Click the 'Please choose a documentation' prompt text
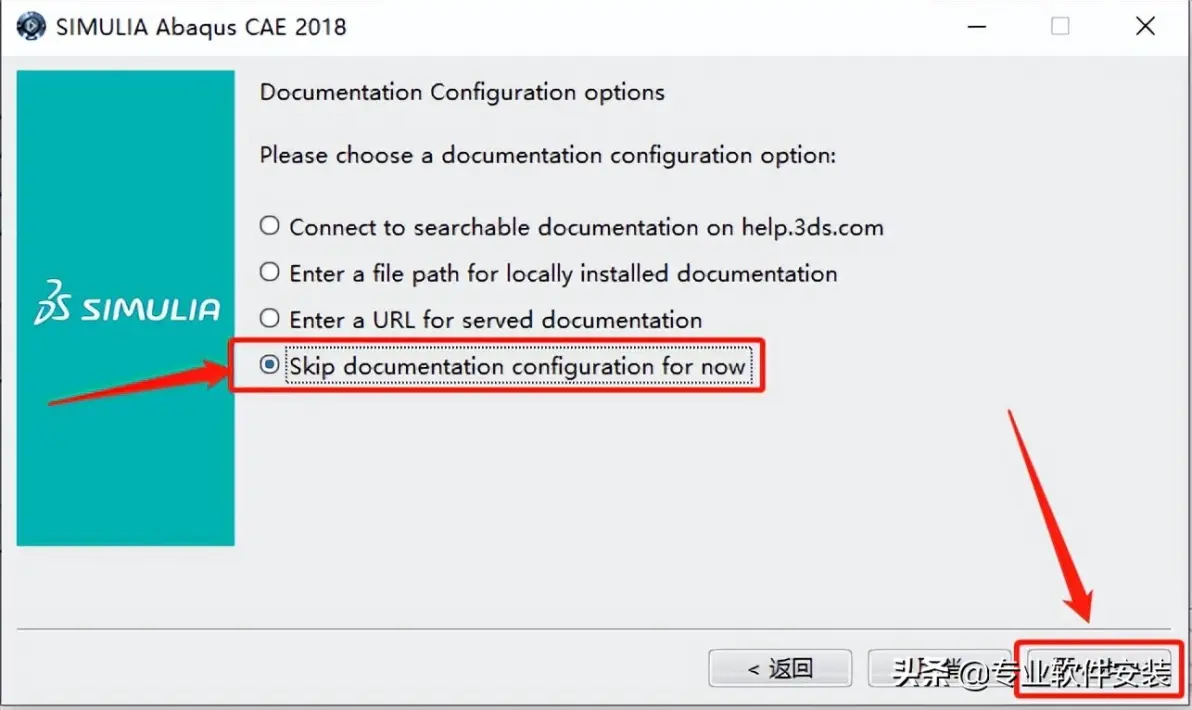Image resolution: width=1192 pixels, height=710 pixels. click(x=547, y=155)
